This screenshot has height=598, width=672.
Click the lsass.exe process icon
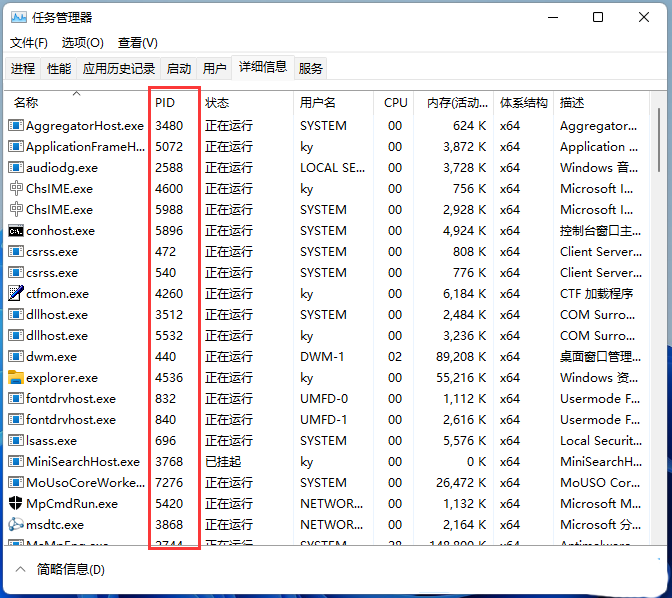pos(16,441)
